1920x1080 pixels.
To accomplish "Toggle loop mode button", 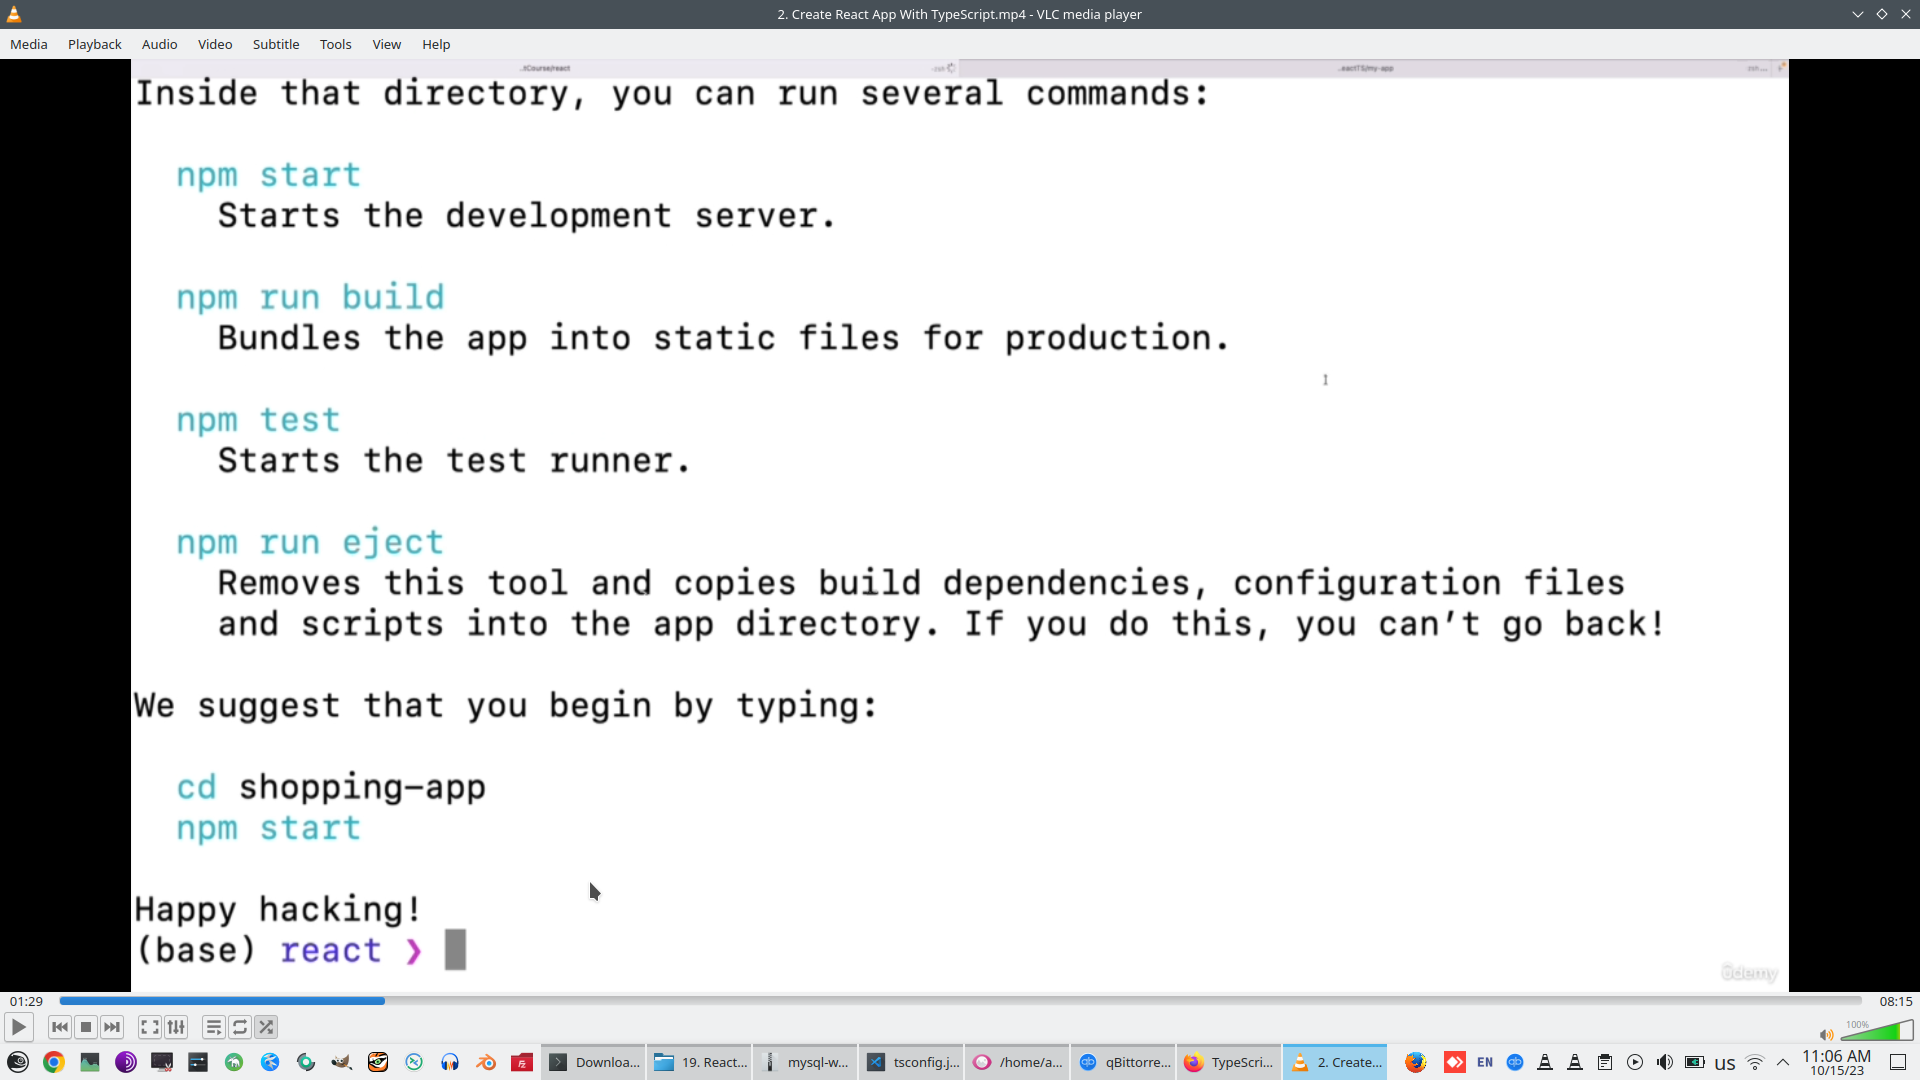I will [240, 1027].
